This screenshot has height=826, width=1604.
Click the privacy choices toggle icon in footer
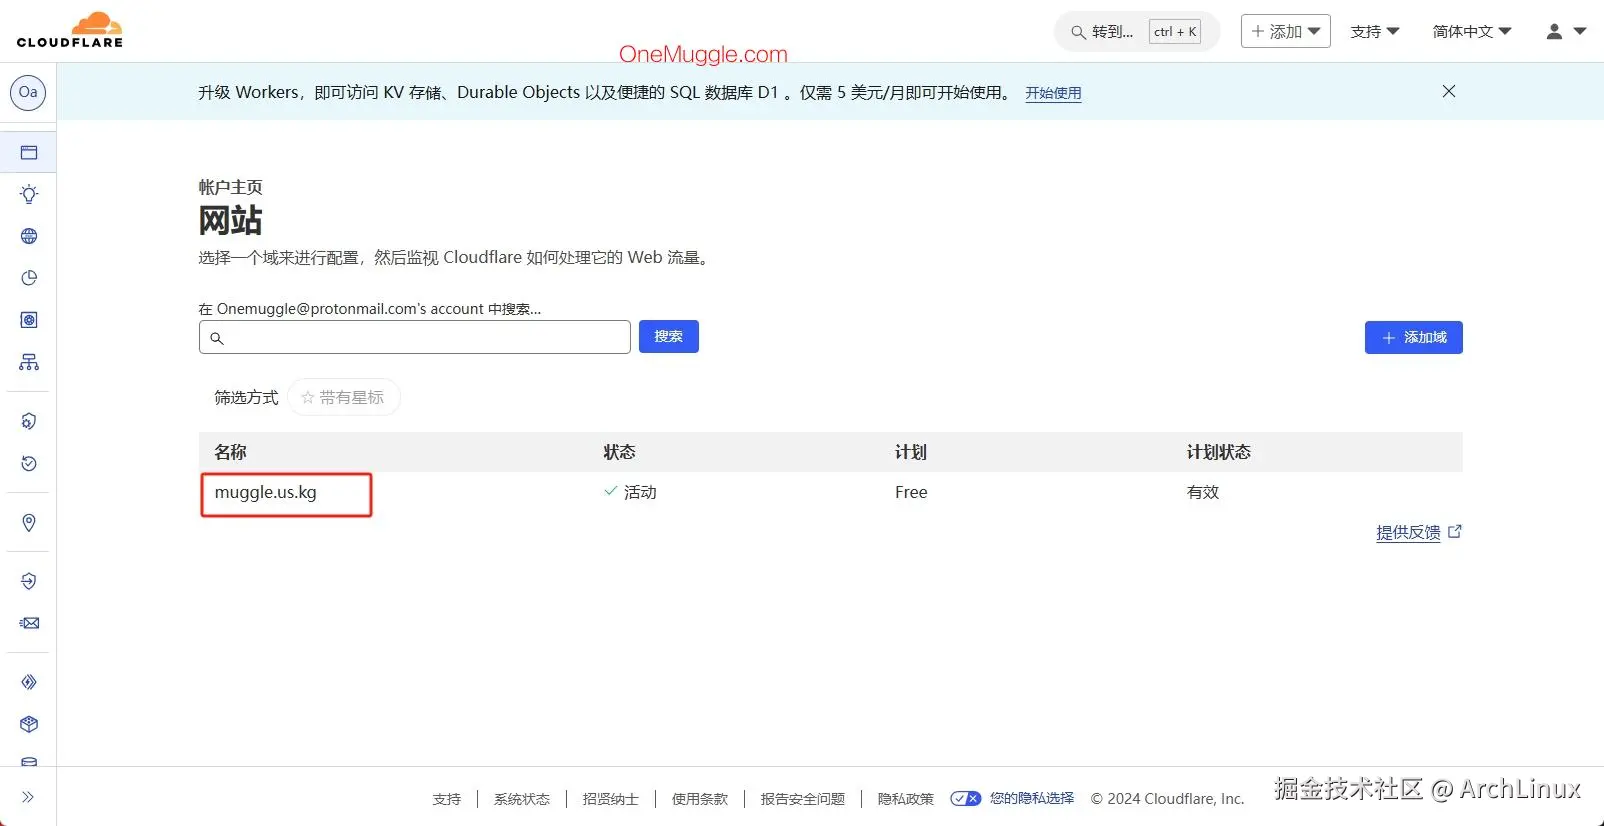pos(965,798)
